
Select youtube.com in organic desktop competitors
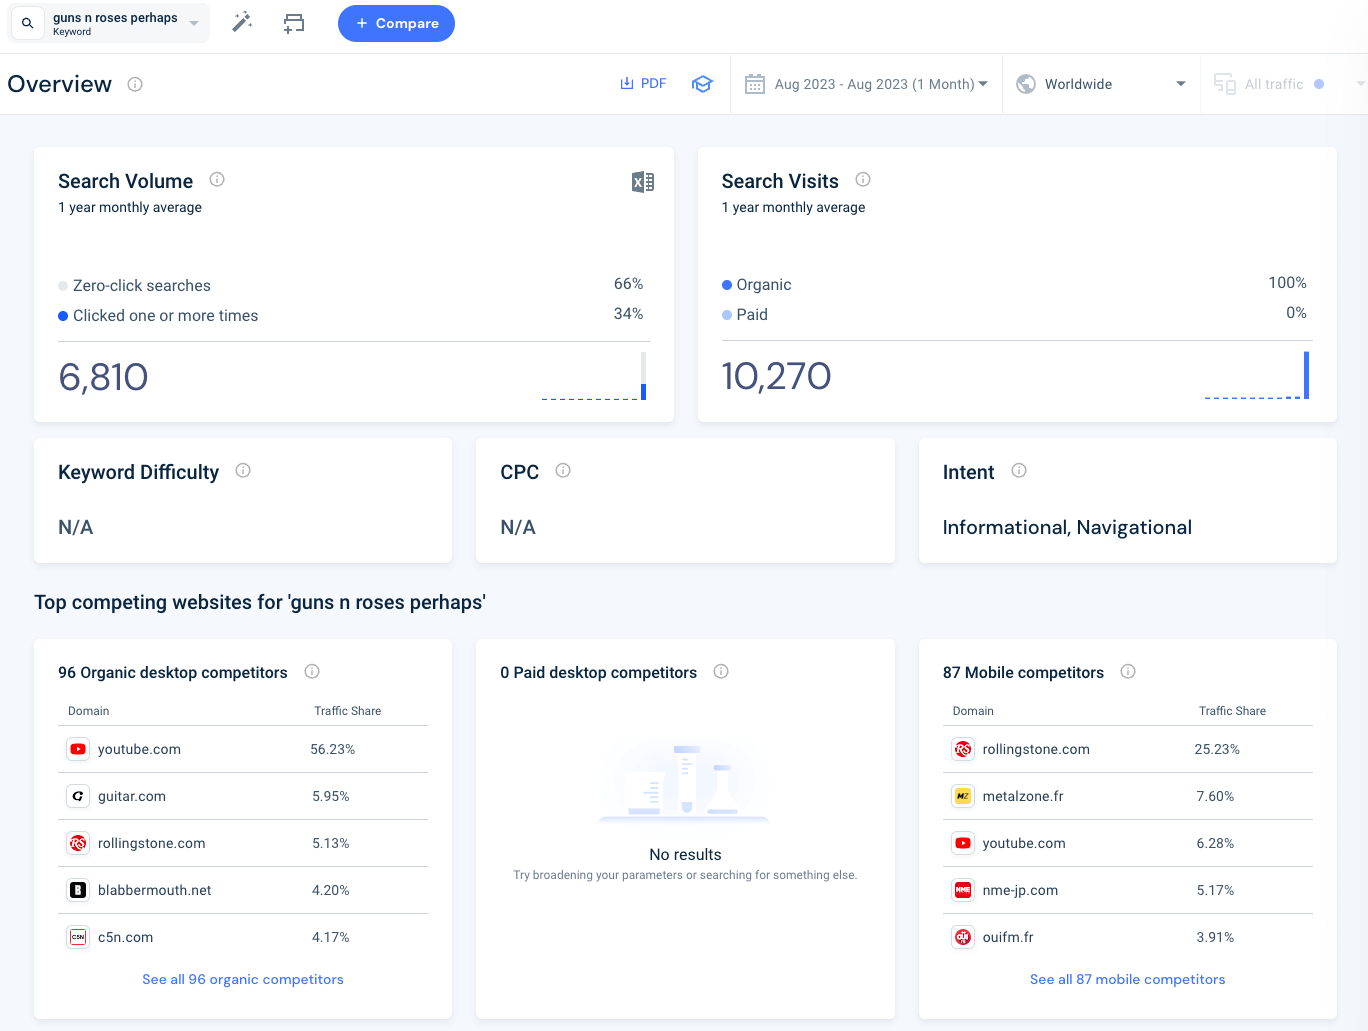[139, 750]
